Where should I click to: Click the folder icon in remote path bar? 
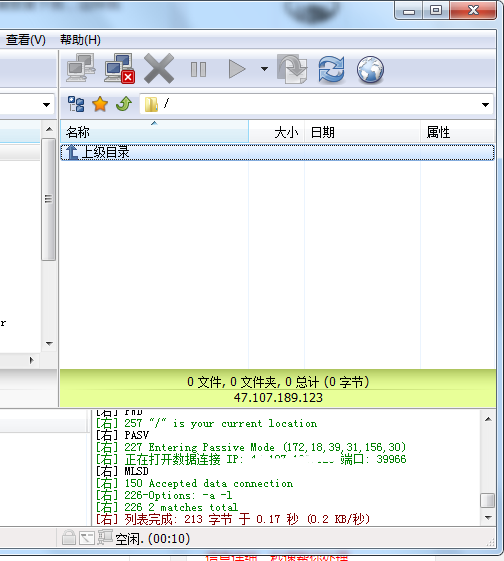[151, 104]
